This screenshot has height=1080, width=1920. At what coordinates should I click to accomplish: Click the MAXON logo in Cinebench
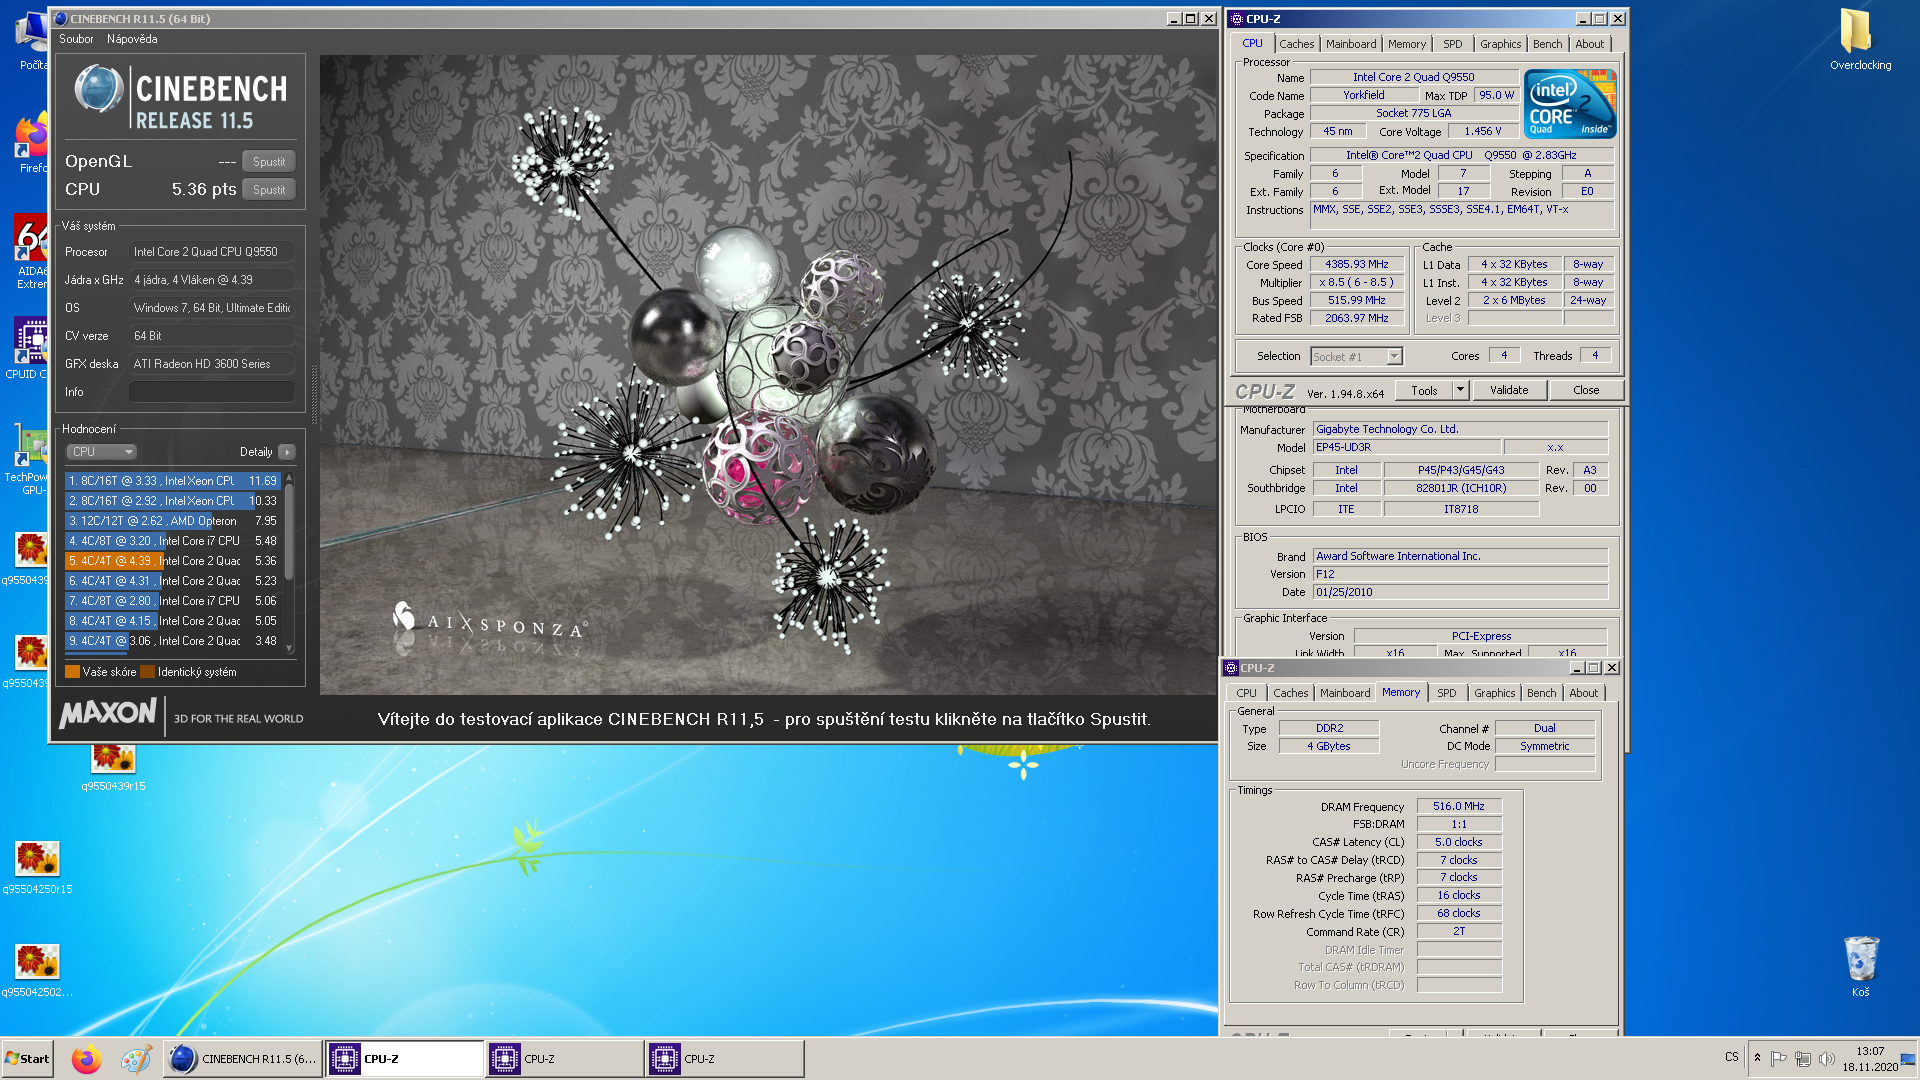[107, 714]
